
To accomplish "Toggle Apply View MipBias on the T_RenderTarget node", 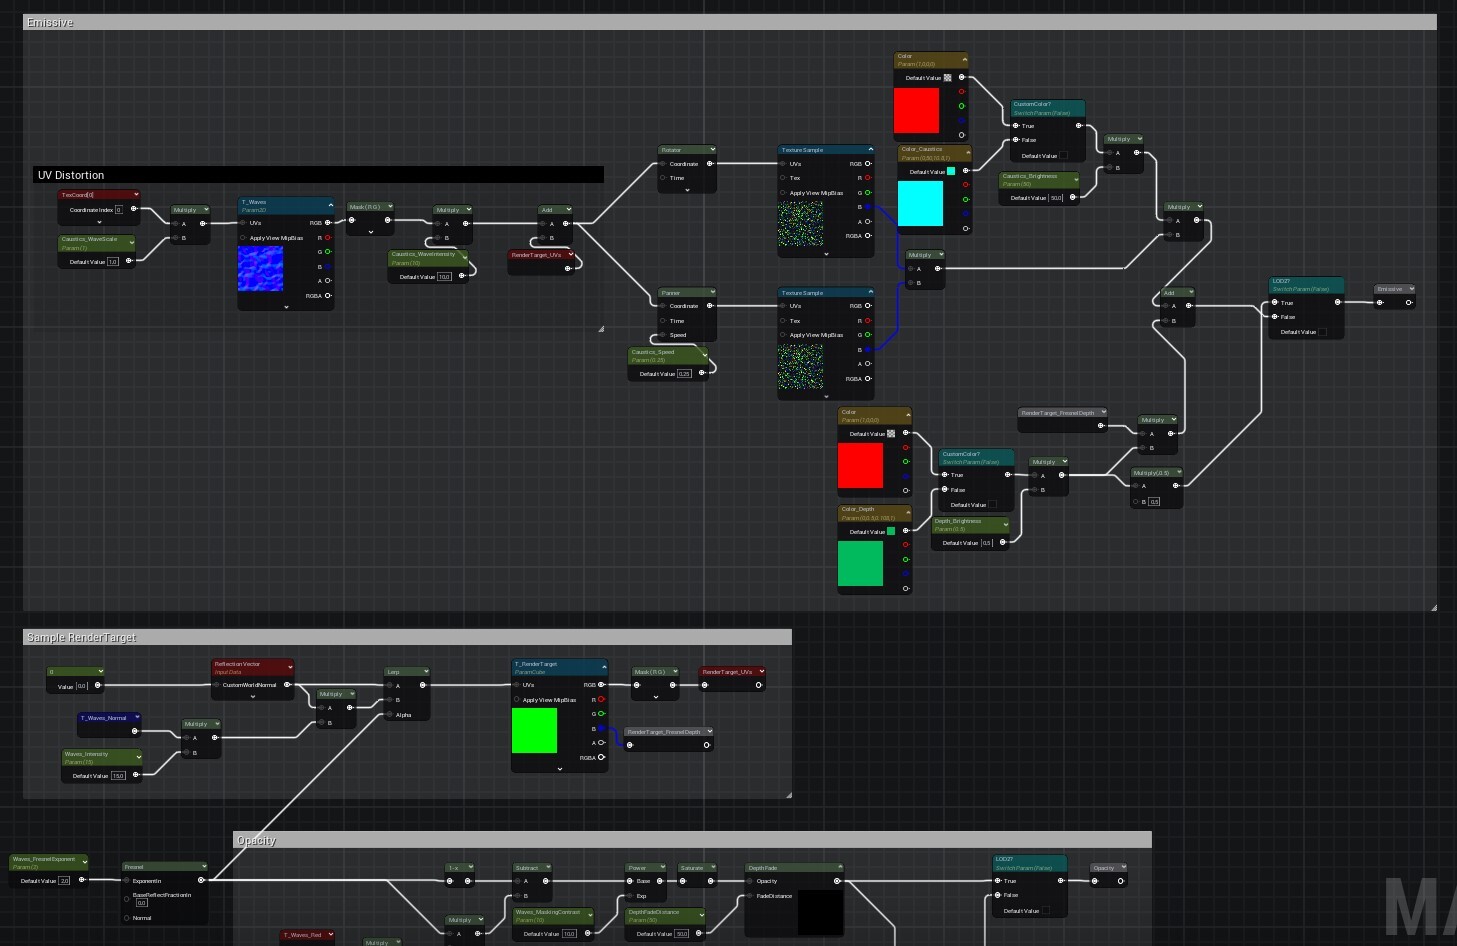I will coord(517,699).
